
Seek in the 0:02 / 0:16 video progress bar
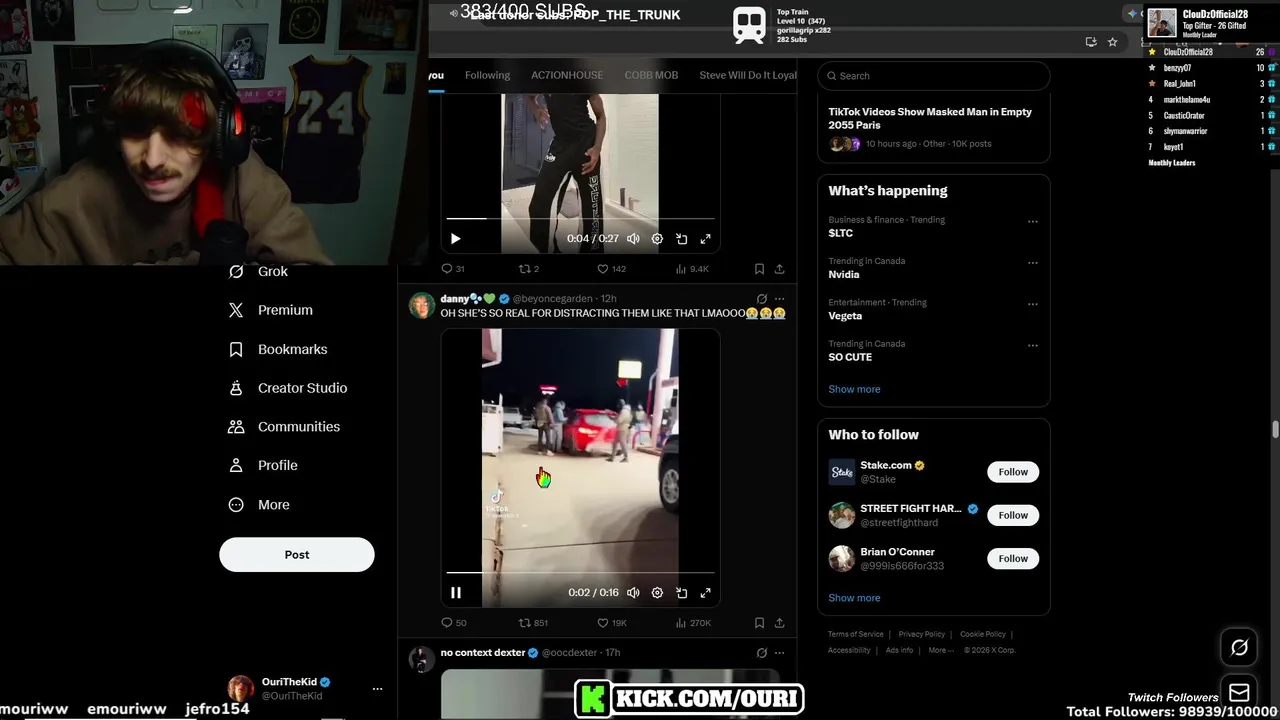pyautogui.click(x=580, y=572)
